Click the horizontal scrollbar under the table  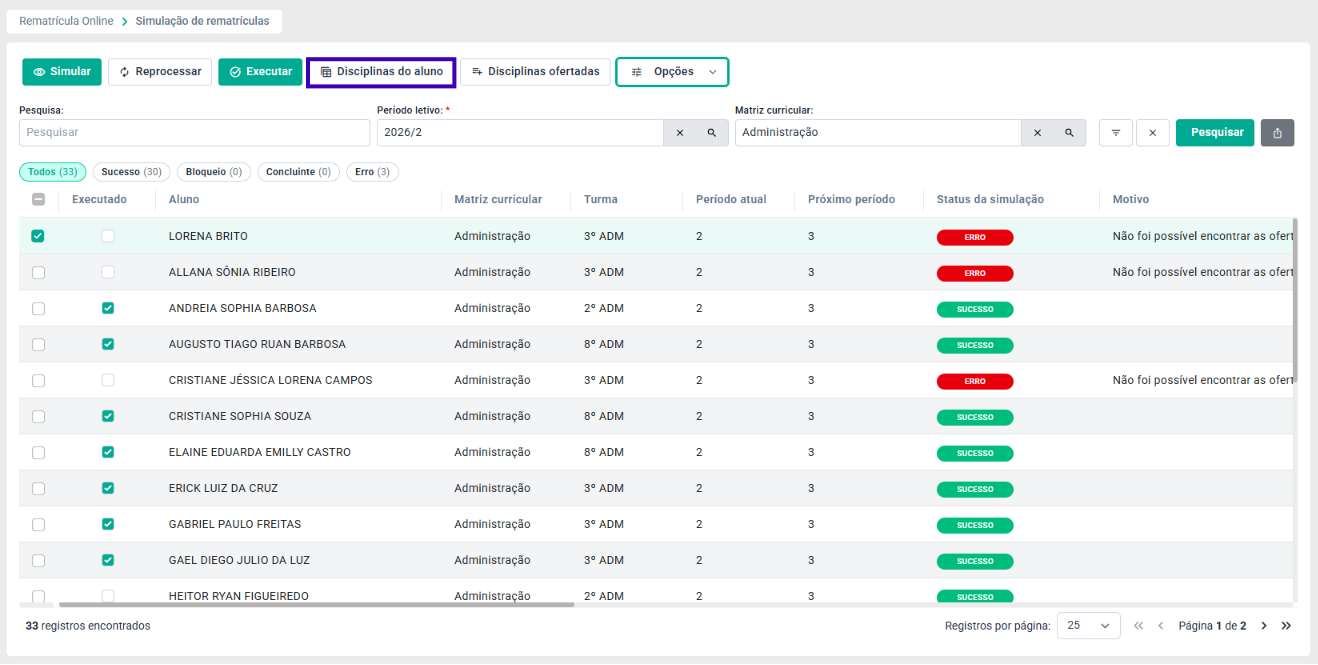click(316, 605)
